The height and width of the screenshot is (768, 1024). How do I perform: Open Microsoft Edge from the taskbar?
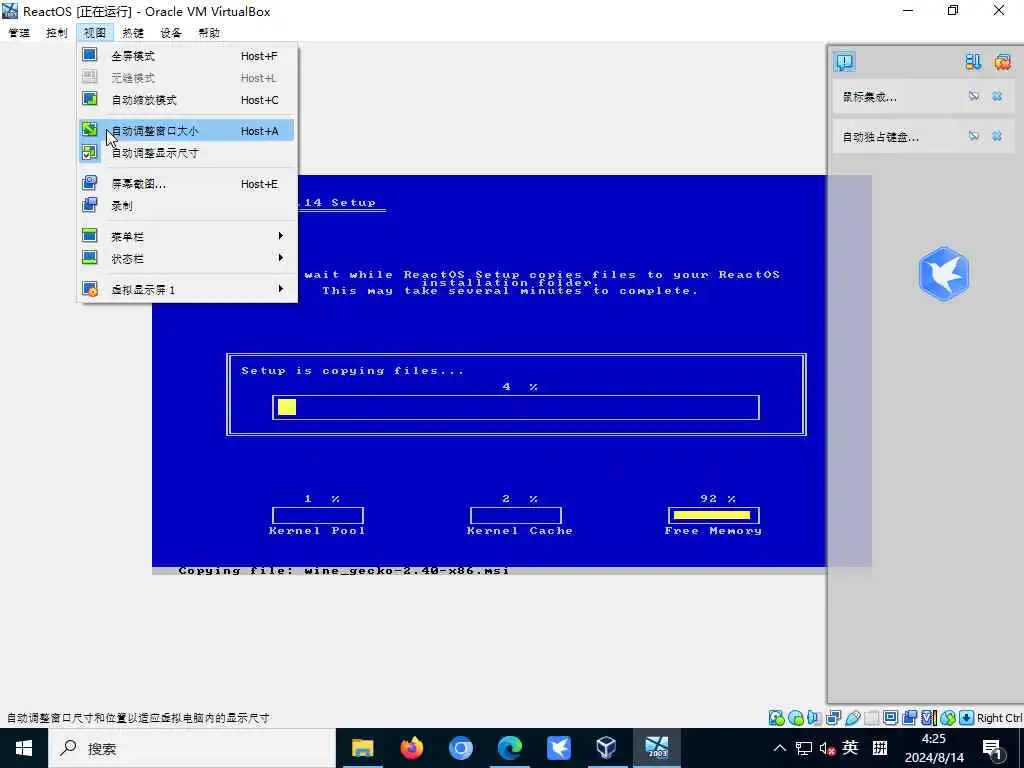click(x=509, y=748)
